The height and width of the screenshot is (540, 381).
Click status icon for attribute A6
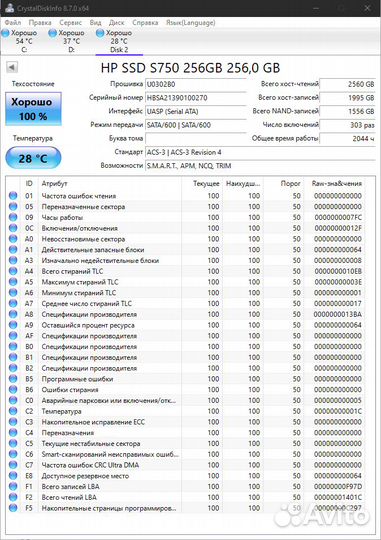point(13,292)
